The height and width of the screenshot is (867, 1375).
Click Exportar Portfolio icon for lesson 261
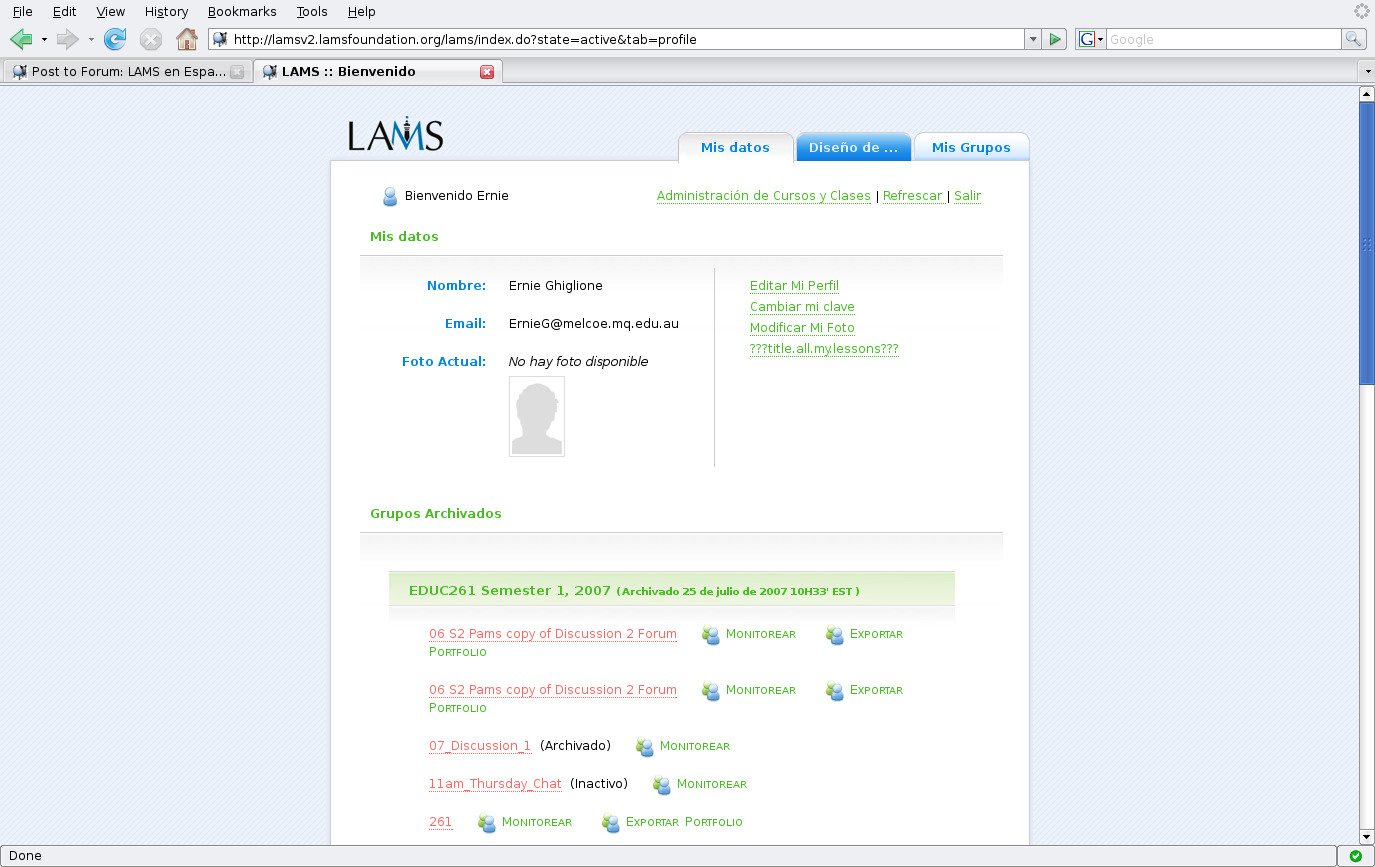[x=611, y=823]
